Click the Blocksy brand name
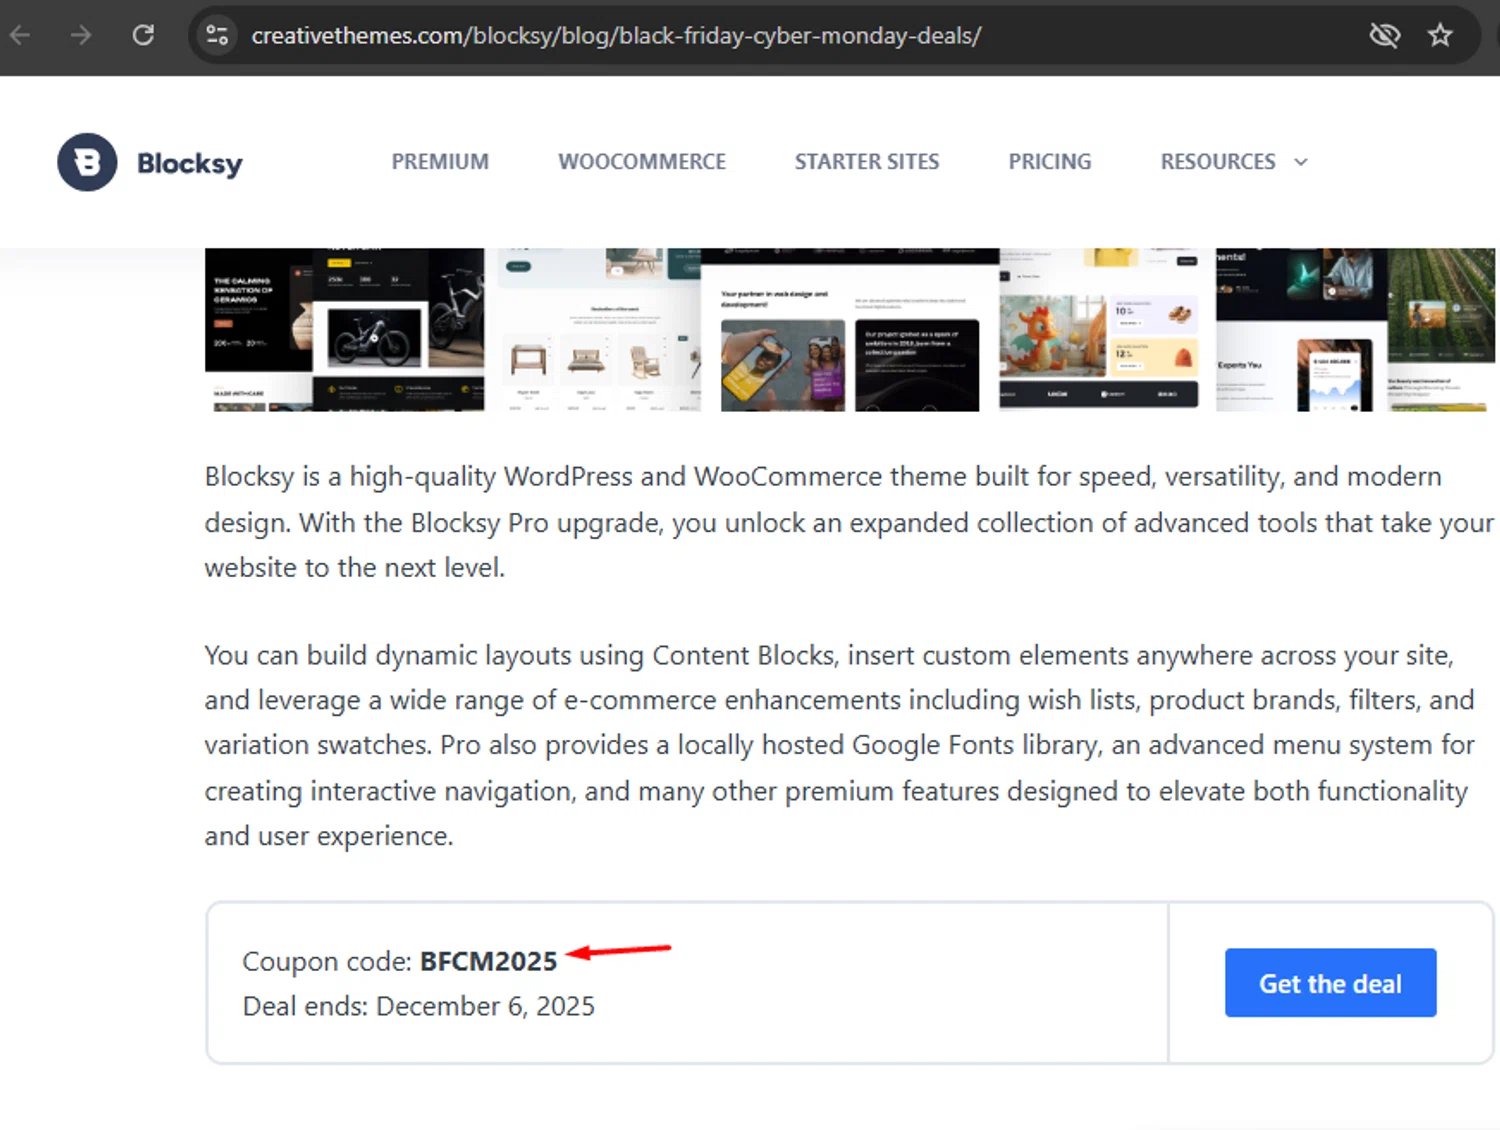The height and width of the screenshot is (1130, 1500). (190, 163)
